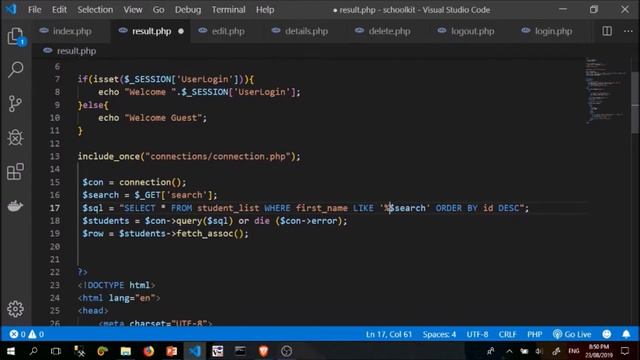Switch to the edit.php tab
Image resolution: width=640 pixels, height=360 pixels.
pos(227,31)
